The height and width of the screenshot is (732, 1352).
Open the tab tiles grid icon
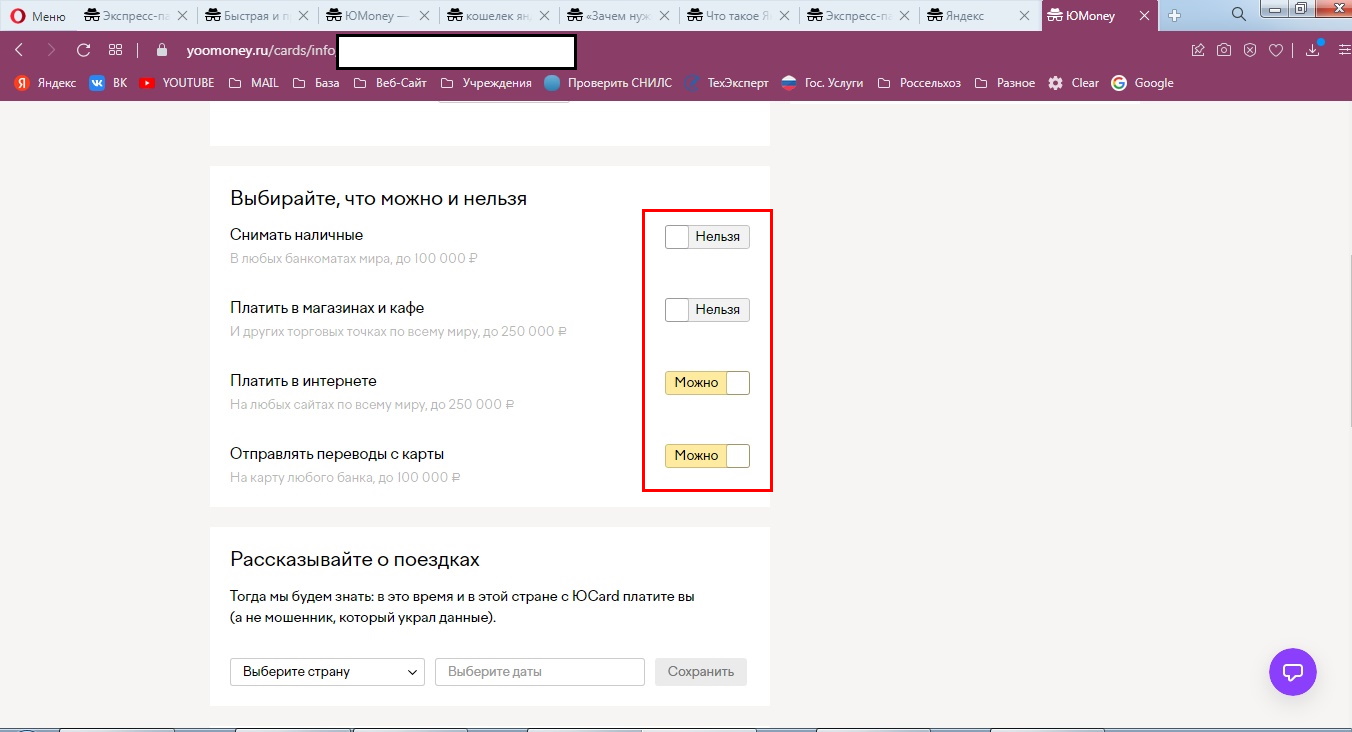tap(115, 48)
